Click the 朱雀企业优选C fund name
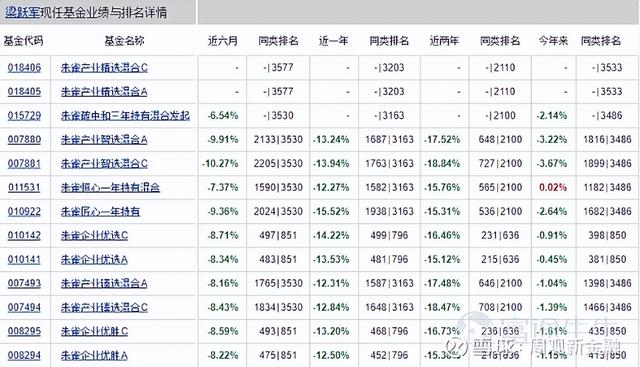This screenshot has width=640, height=367. pyautogui.click(x=94, y=236)
